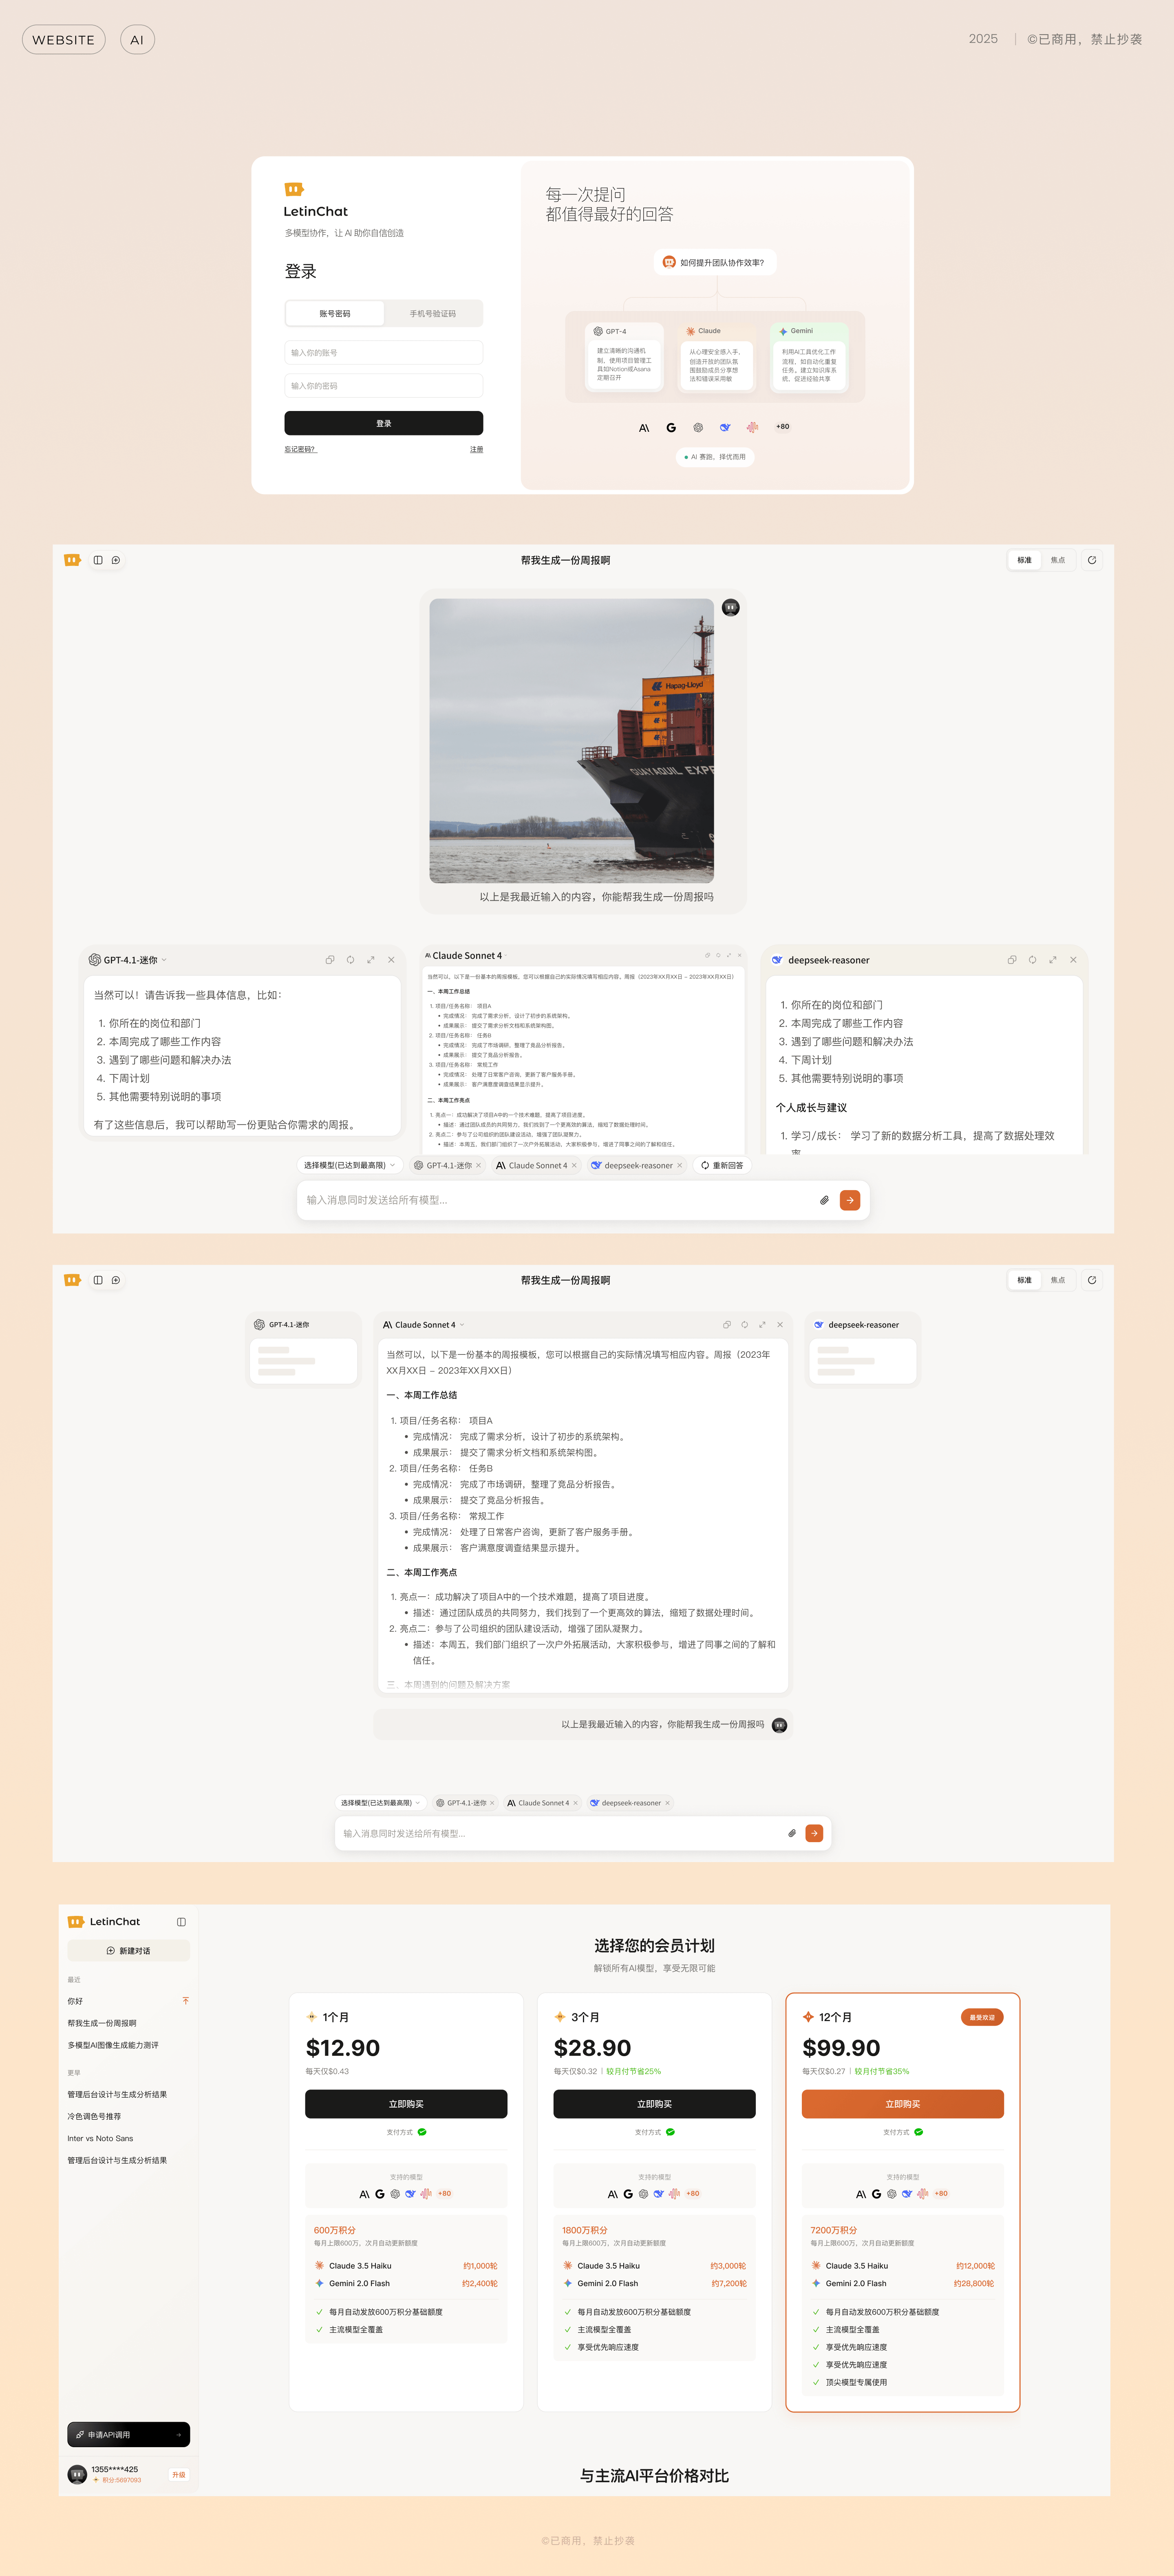Regenerate GPT-4.1-迷你 answer icon in ship-photo chat

point(350,960)
